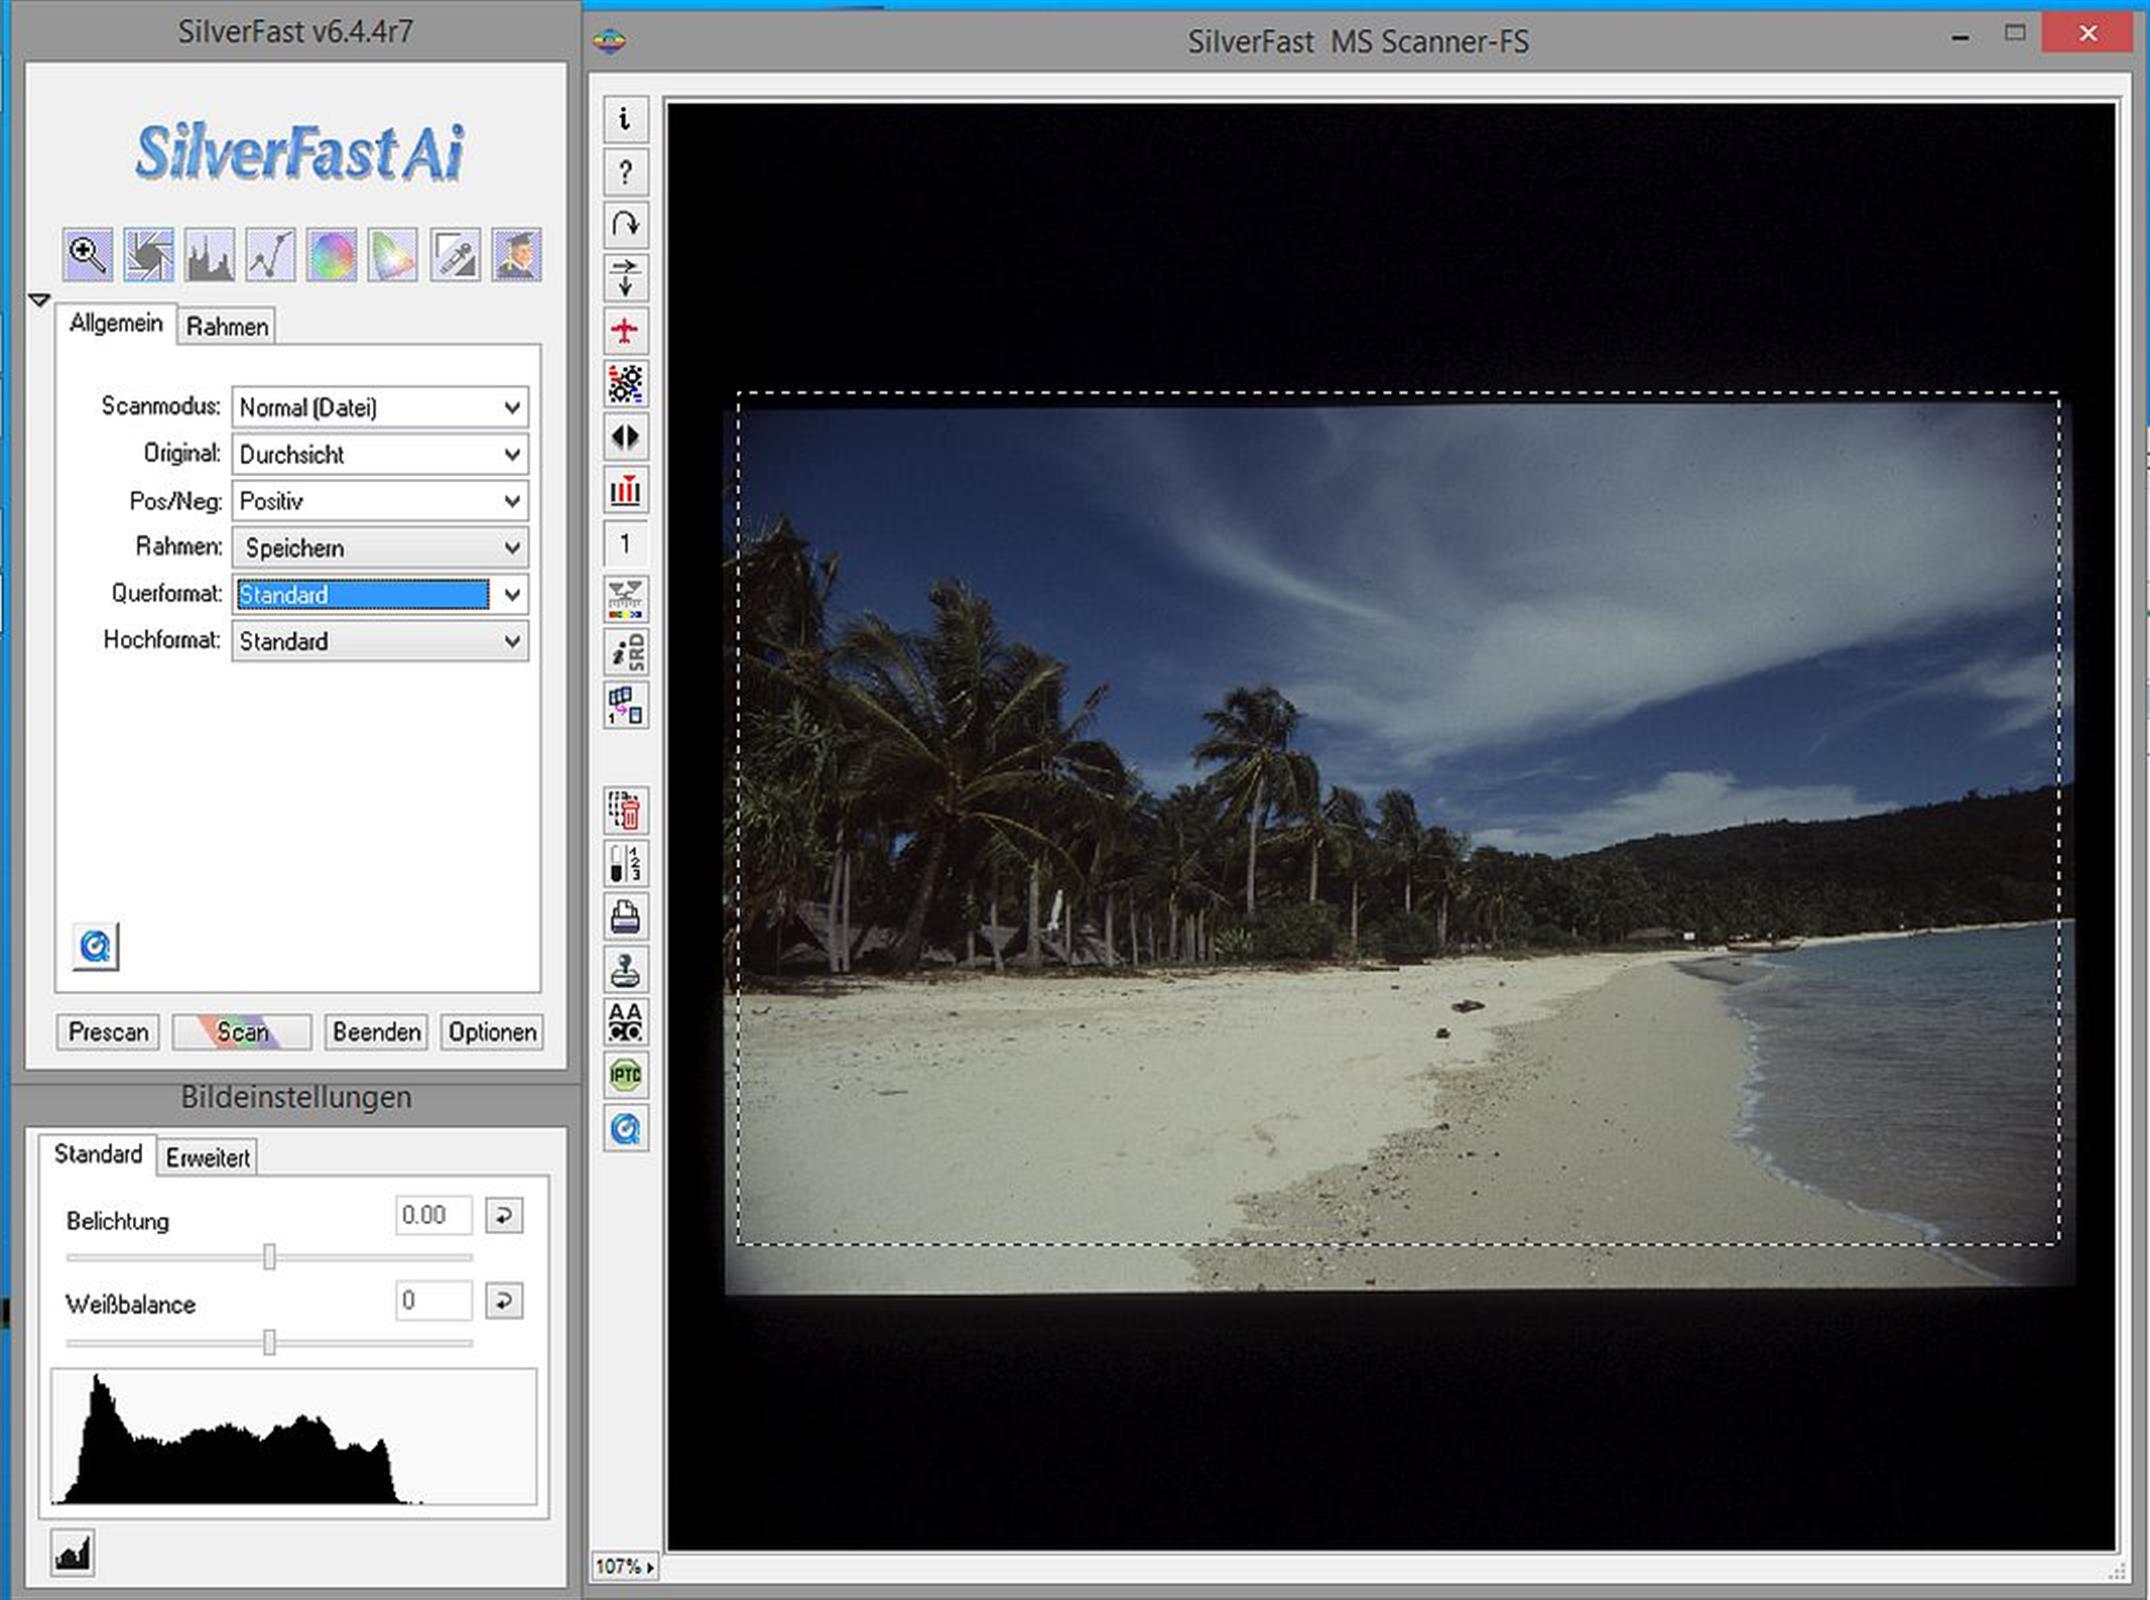Expand the Scanmodus dropdown
The width and height of the screenshot is (2150, 1600).
tap(511, 407)
